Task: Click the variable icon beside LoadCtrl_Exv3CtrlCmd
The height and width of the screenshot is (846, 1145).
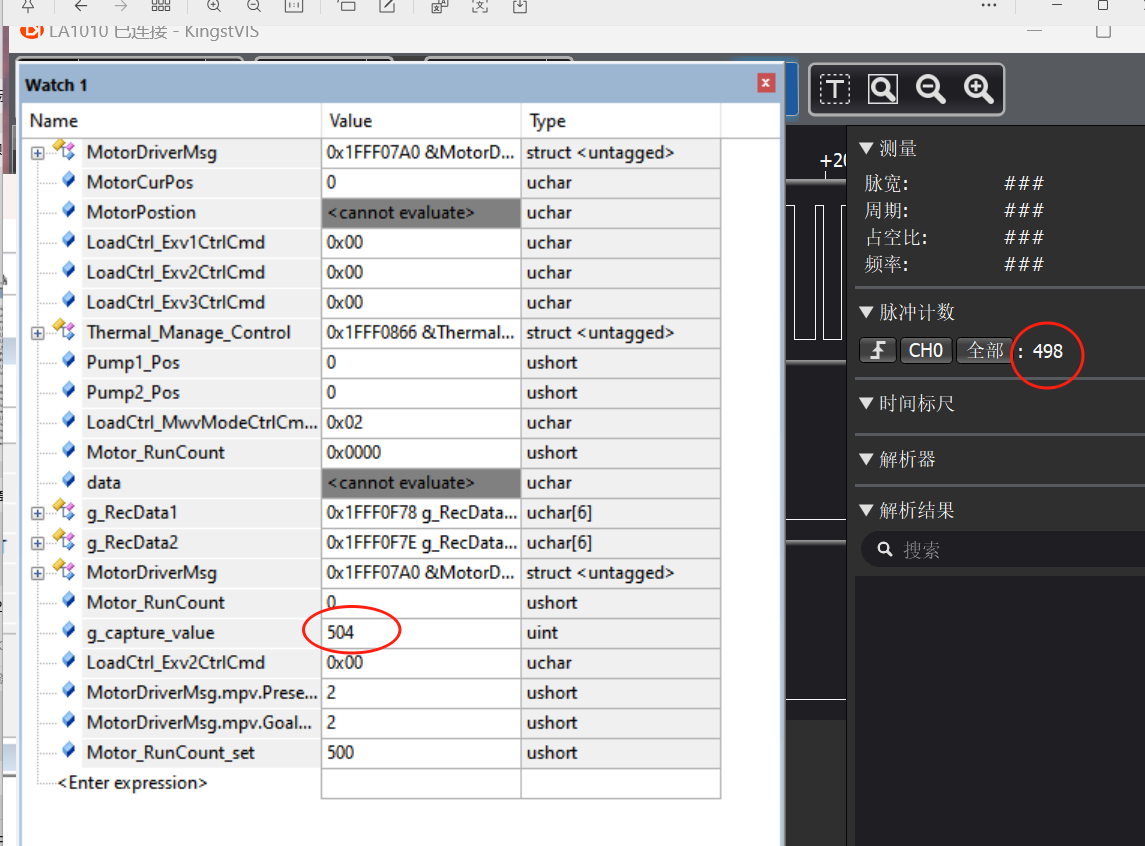Action: (69, 300)
